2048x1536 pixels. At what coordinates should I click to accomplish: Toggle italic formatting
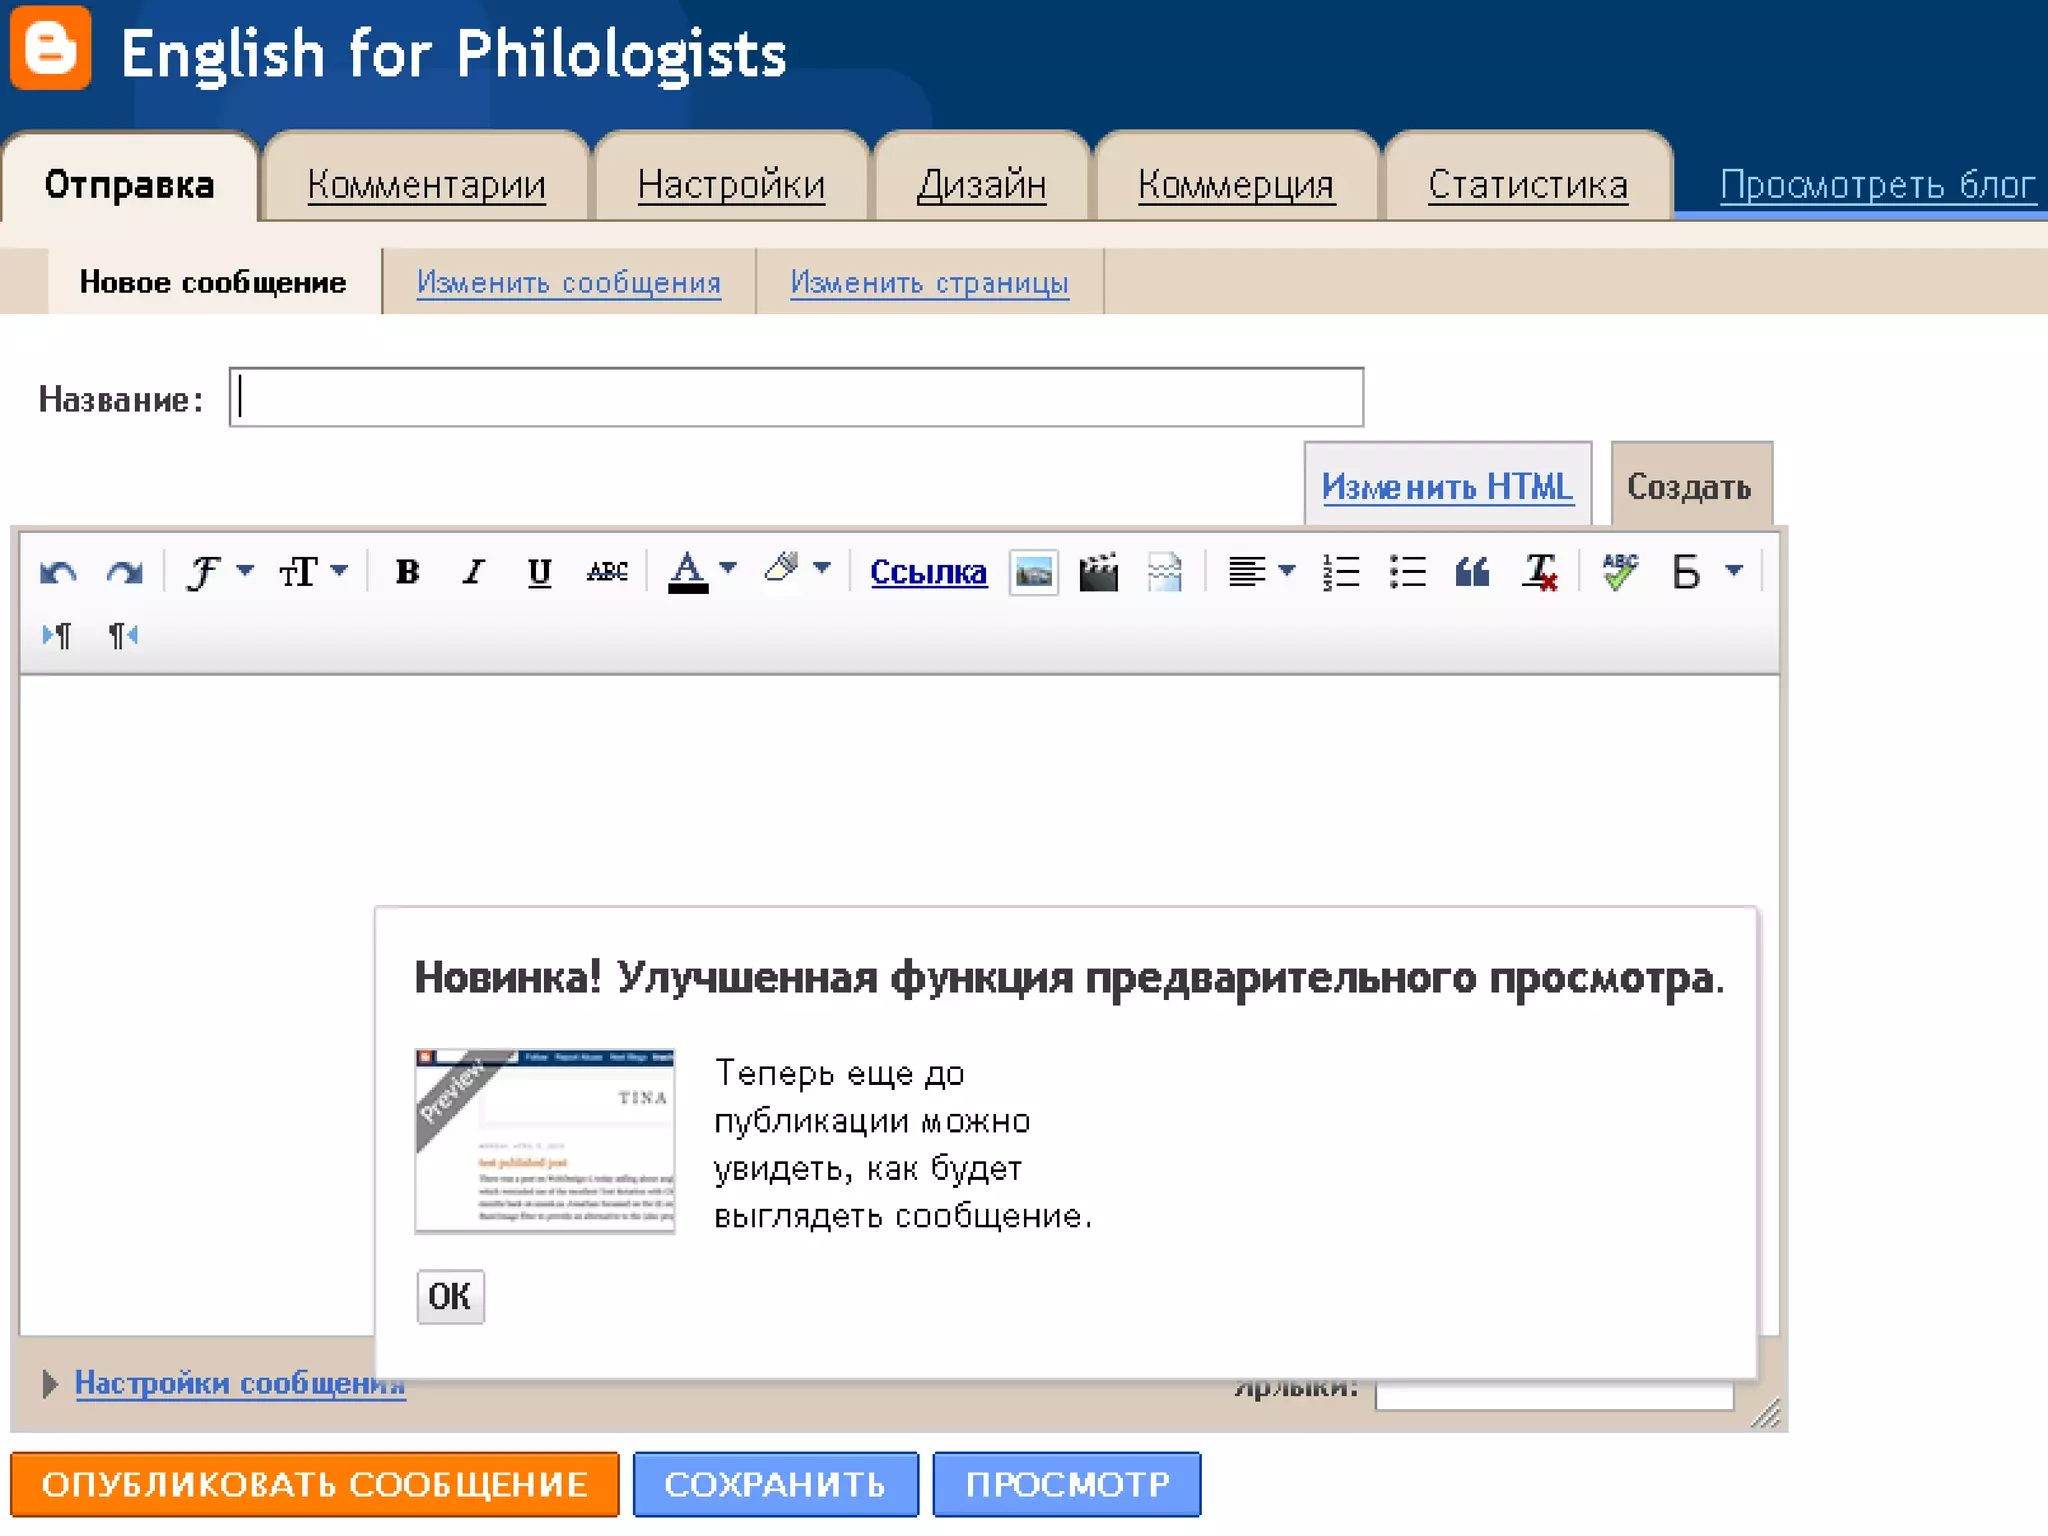pyautogui.click(x=473, y=572)
